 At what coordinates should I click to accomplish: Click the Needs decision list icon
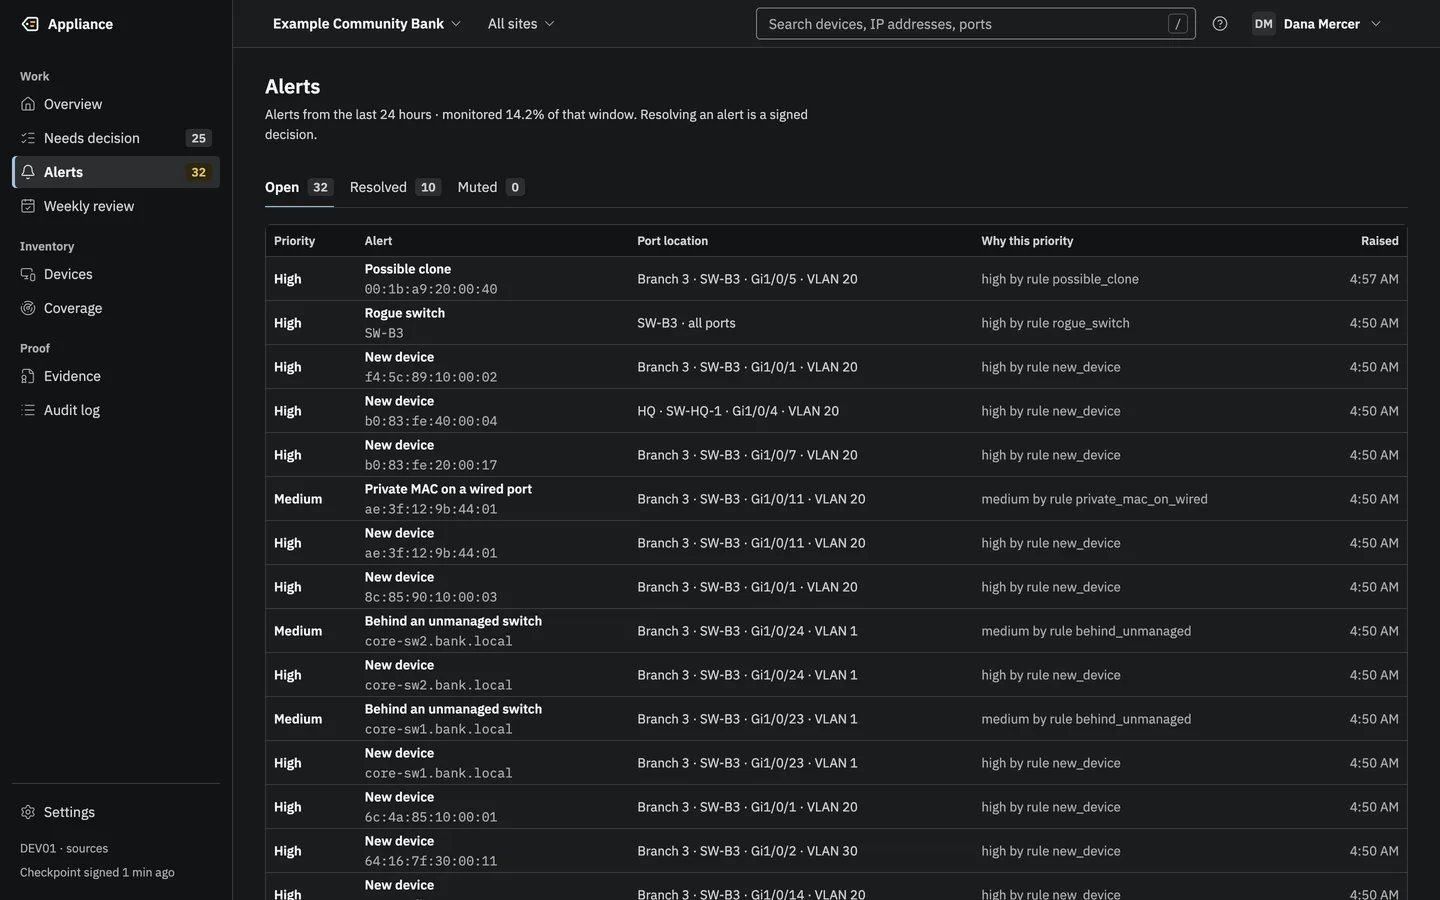(28, 138)
